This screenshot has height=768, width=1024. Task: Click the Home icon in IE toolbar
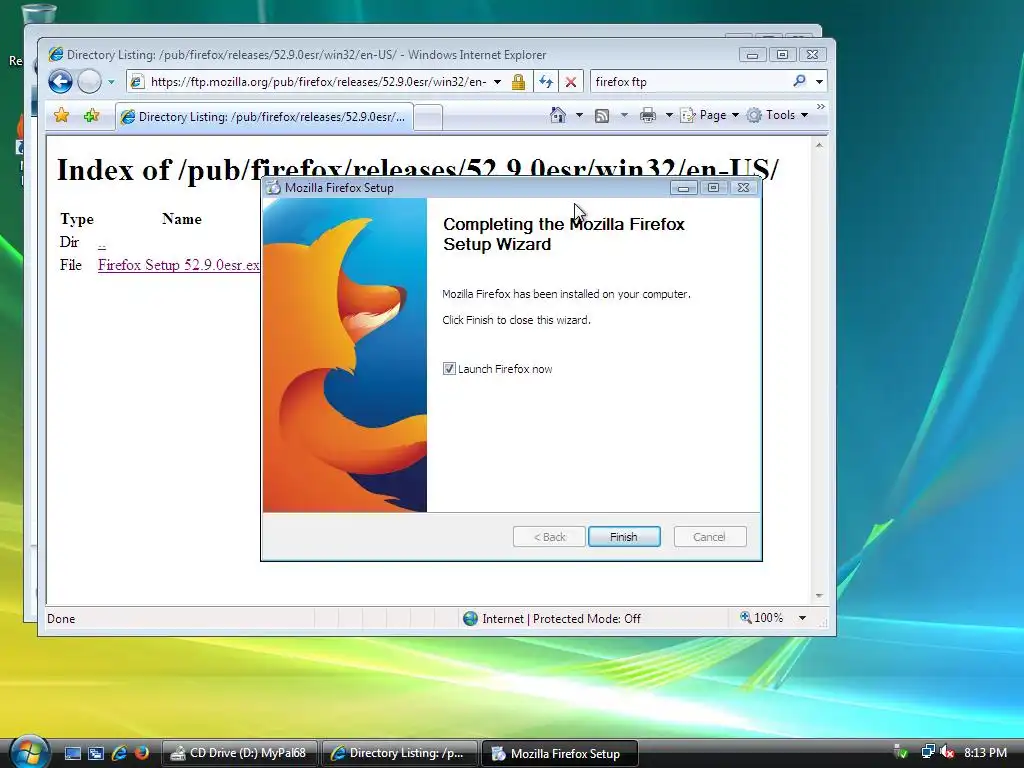(558, 115)
